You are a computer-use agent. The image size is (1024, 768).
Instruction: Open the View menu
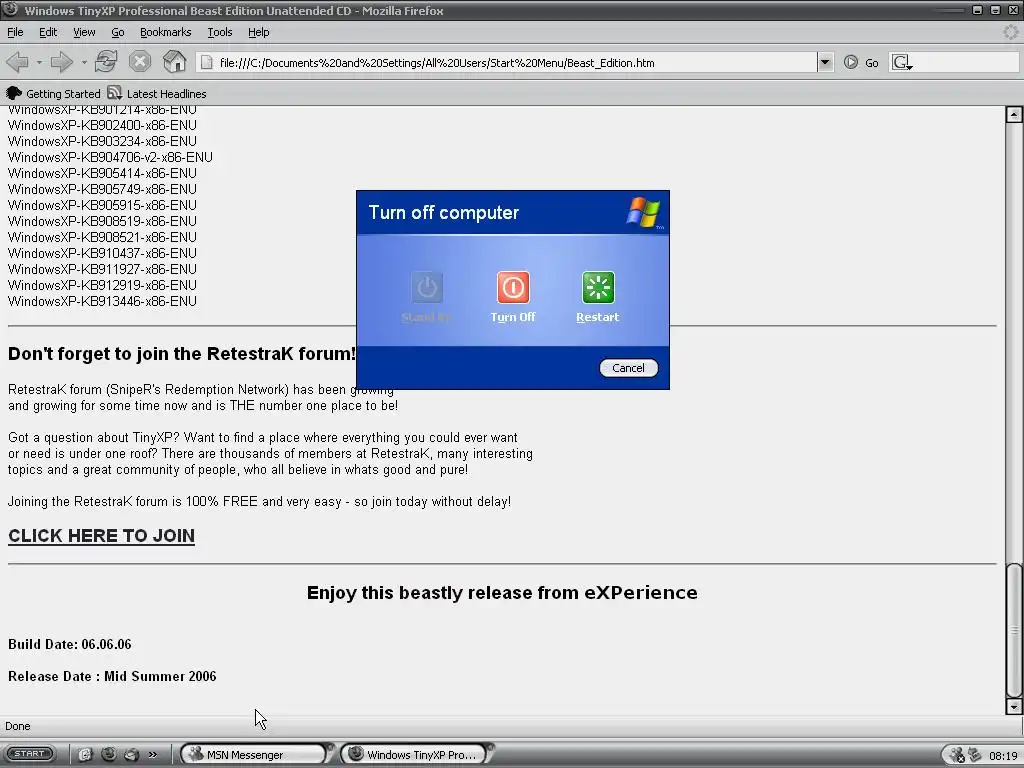(84, 32)
